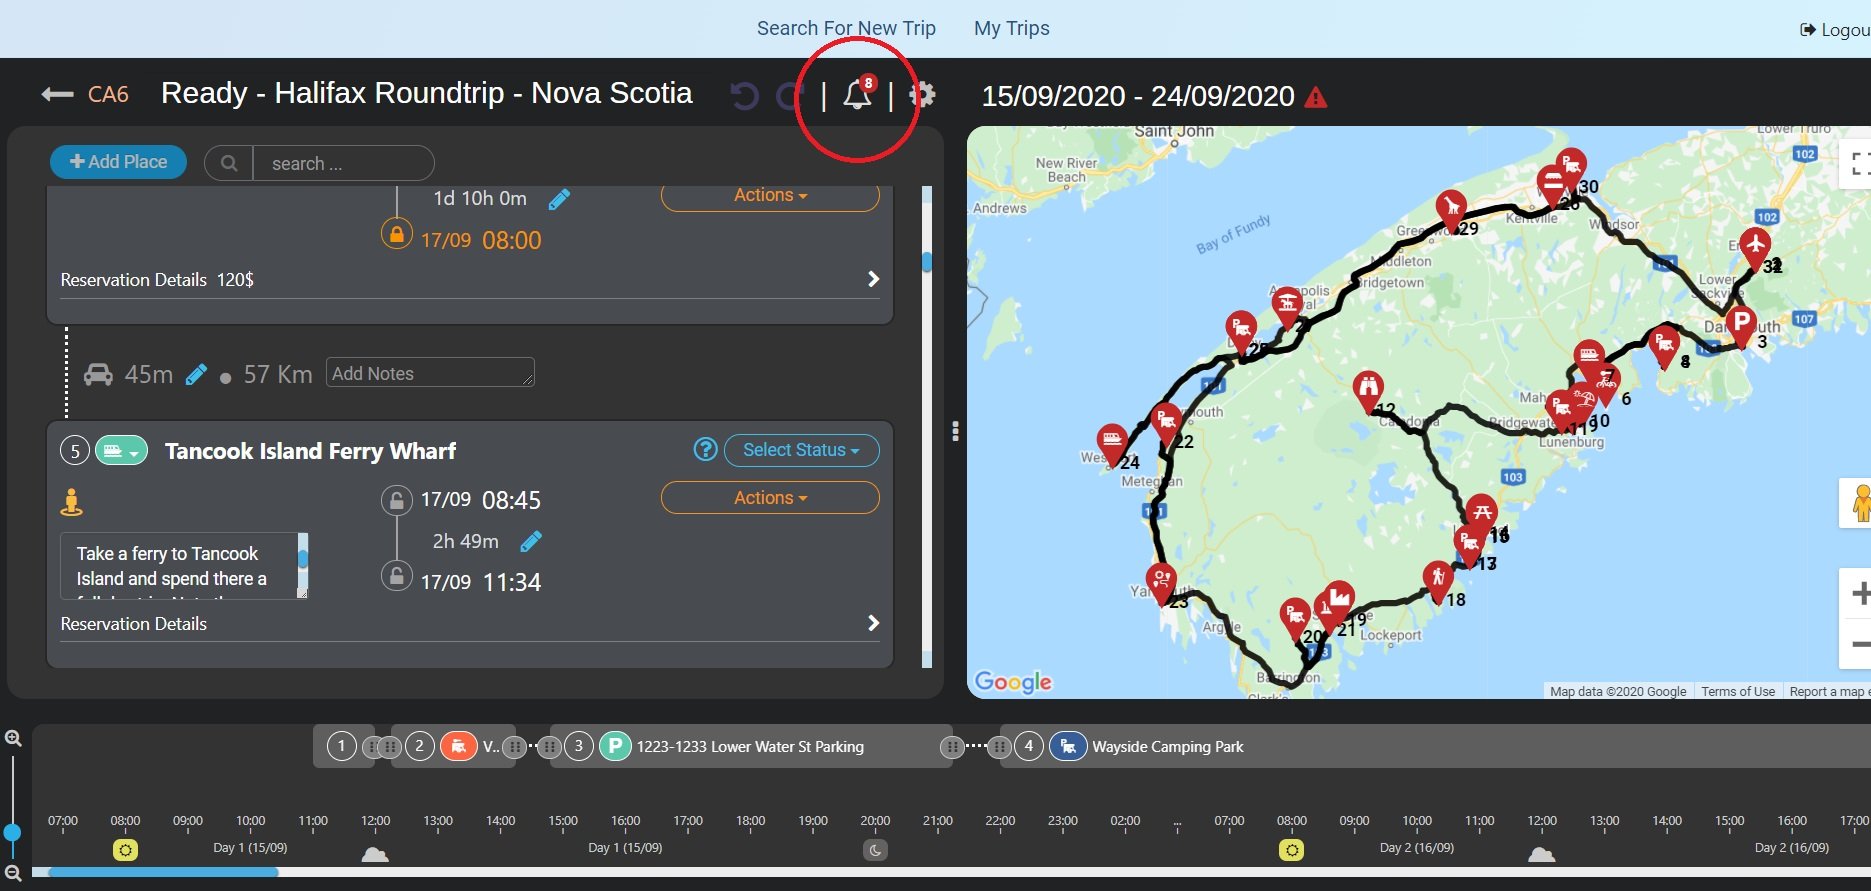Select timeline stop 2 camper icon
Viewport: 1871px width, 891px height.
[x=458, y=746]
